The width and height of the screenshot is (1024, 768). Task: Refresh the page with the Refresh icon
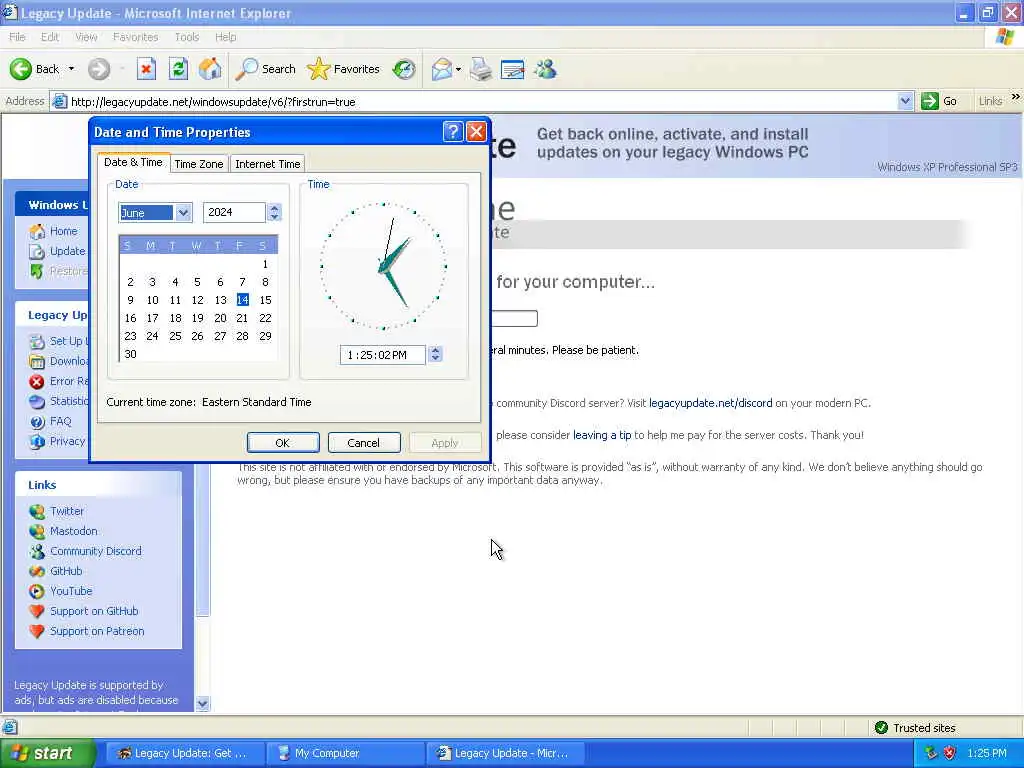(x=178, y=69)
